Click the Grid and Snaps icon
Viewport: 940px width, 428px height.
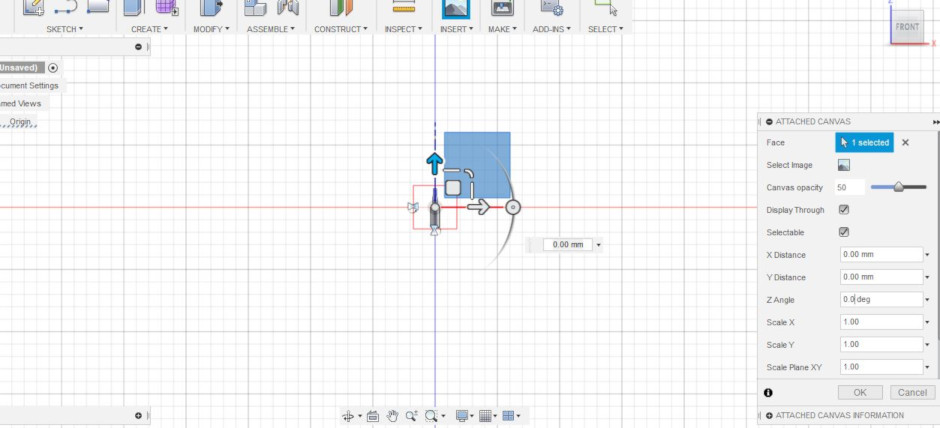tap(485, 415)
